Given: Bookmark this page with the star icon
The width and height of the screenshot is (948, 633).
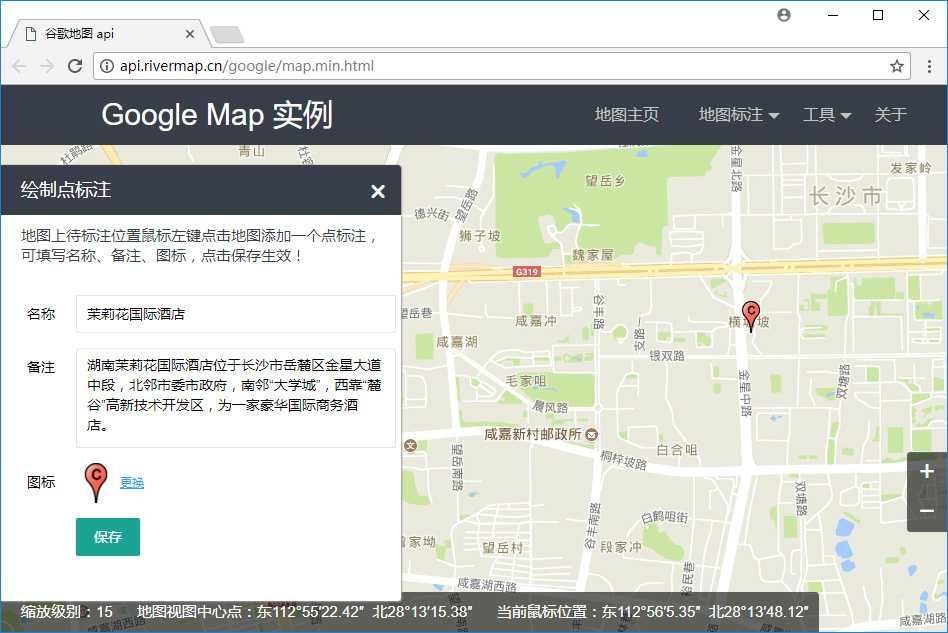Looking at the screenshot, I should [x=897, y=66].
